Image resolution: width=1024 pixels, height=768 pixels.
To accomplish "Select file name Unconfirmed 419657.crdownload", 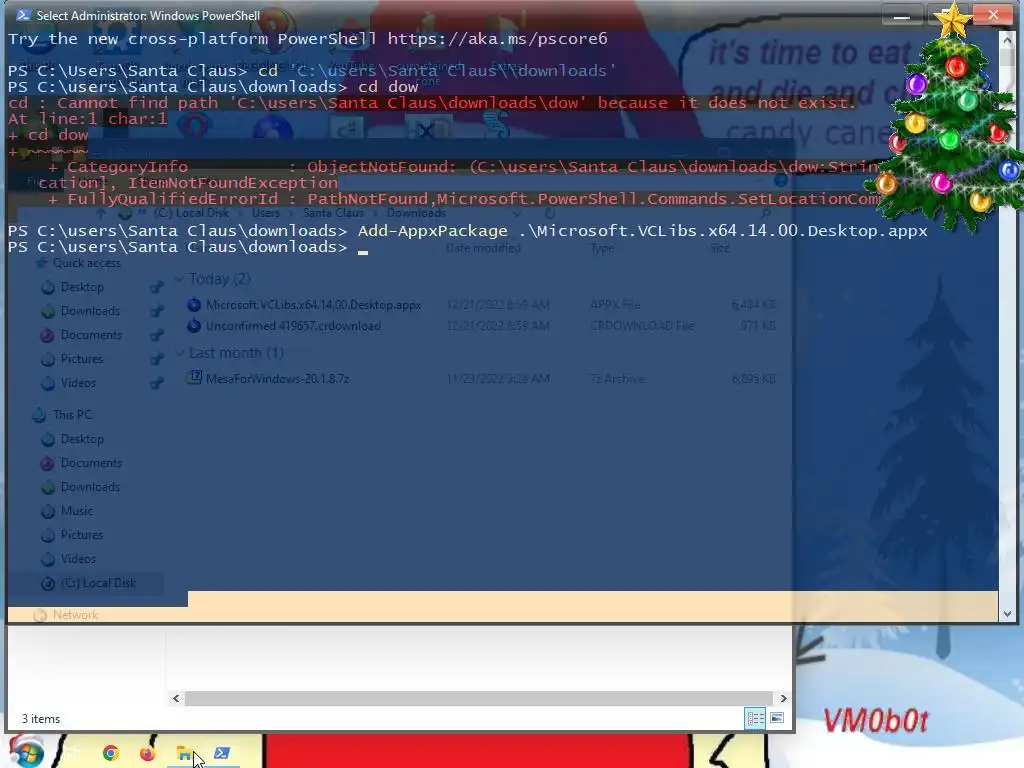I will click(293, 326).
